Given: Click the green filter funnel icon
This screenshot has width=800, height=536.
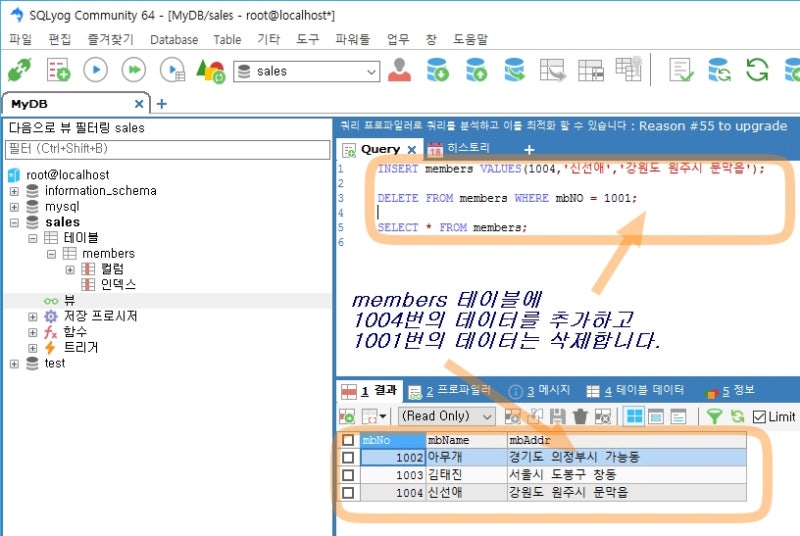Looking at the screenshot, I should coord(714,417).
